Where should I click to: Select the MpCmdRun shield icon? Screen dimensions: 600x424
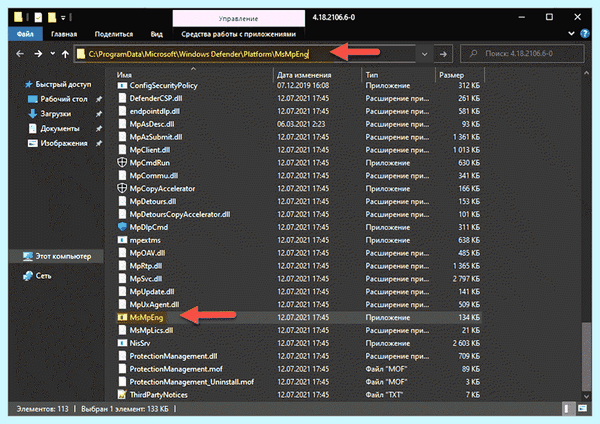pos(122,163)
